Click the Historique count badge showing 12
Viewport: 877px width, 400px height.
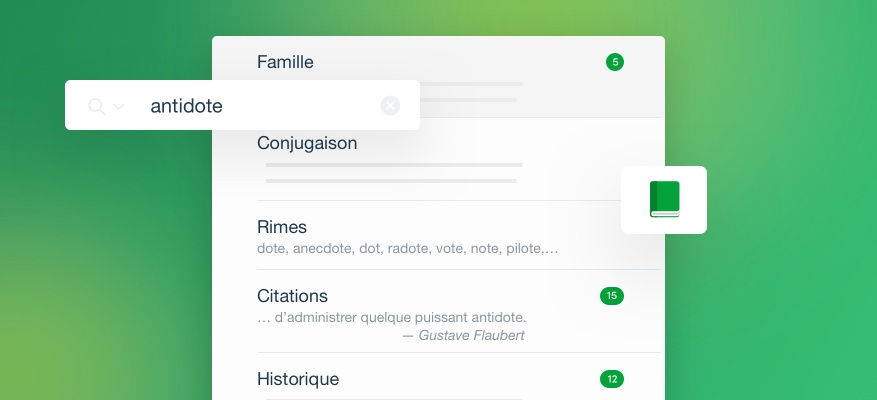point(611,379)
